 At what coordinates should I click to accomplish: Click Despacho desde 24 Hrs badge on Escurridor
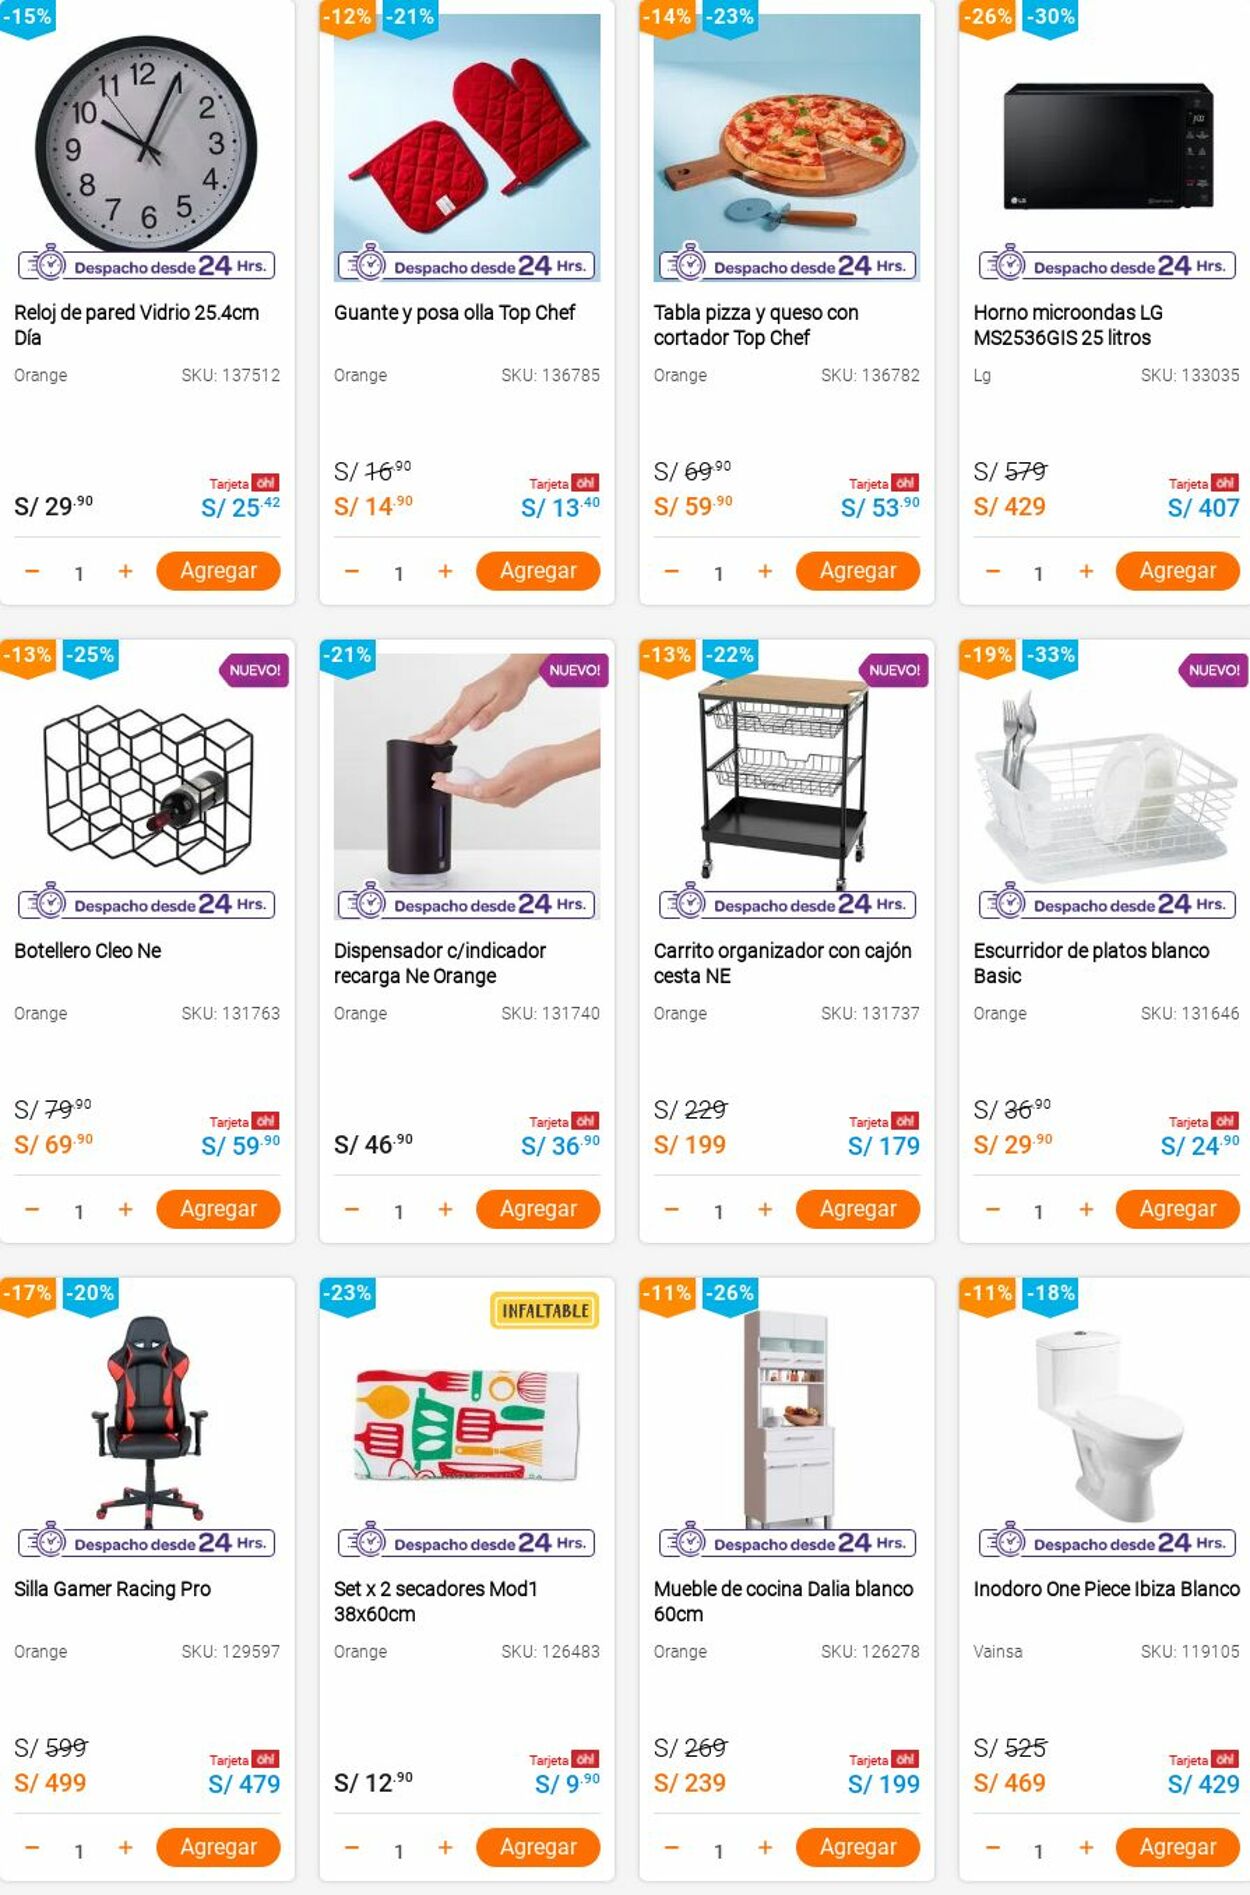click(x=1108, y=904)
